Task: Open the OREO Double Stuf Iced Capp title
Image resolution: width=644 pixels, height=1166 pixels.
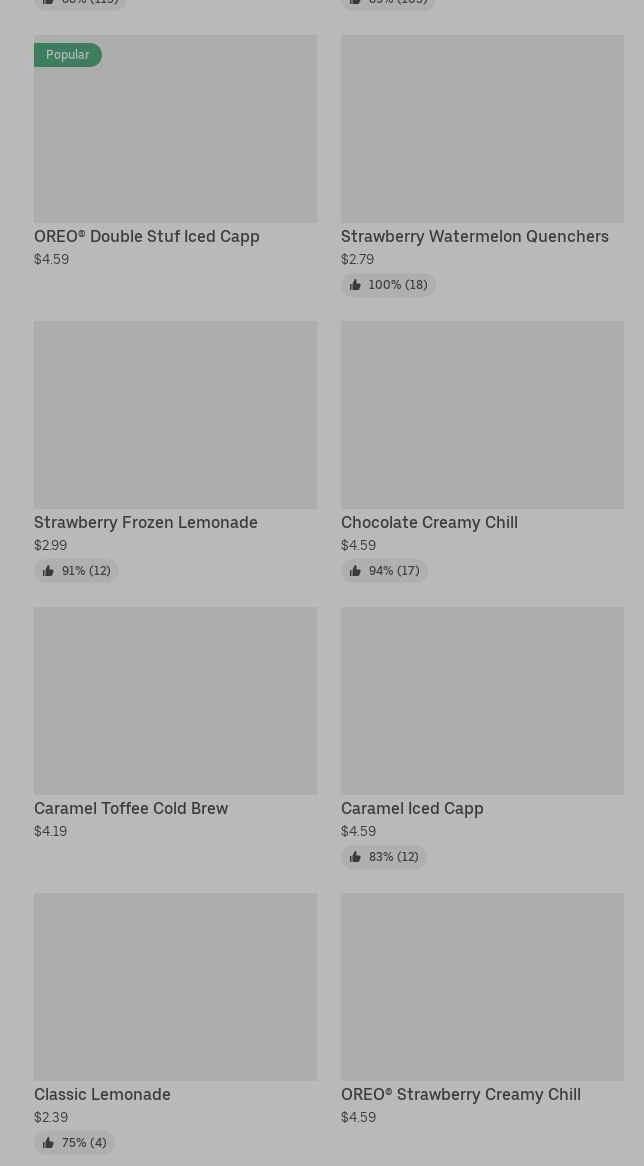Action: pyautogui.click(x=147, y=237)
